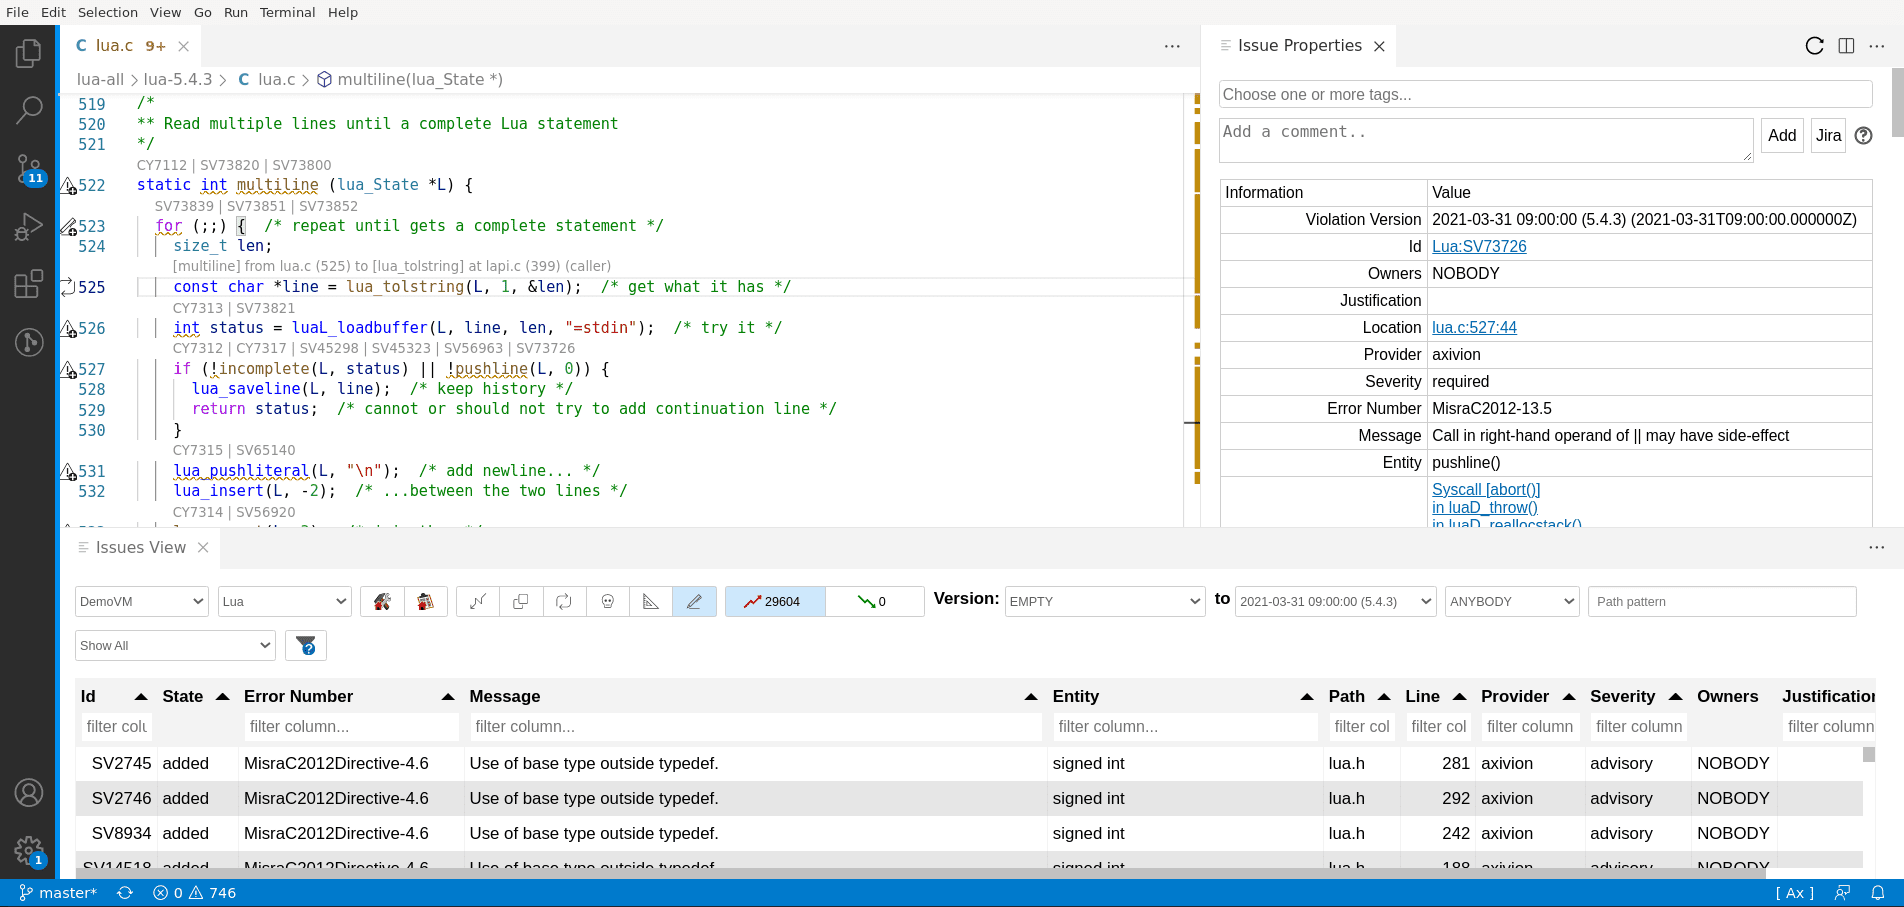The height and width of the screenshot is (907, 1904).
Task: Toggle architecture violations issue kind
Action: [478, 601]
